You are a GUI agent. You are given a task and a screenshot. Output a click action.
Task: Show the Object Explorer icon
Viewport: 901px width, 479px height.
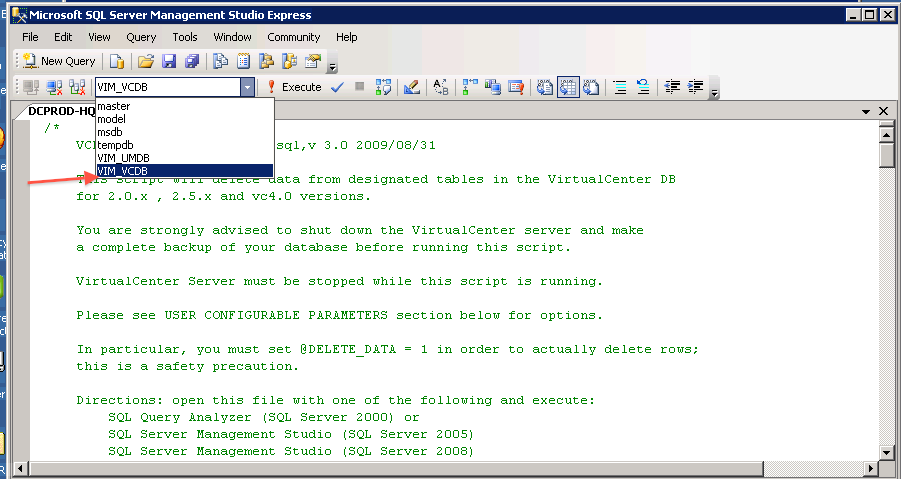266,61
